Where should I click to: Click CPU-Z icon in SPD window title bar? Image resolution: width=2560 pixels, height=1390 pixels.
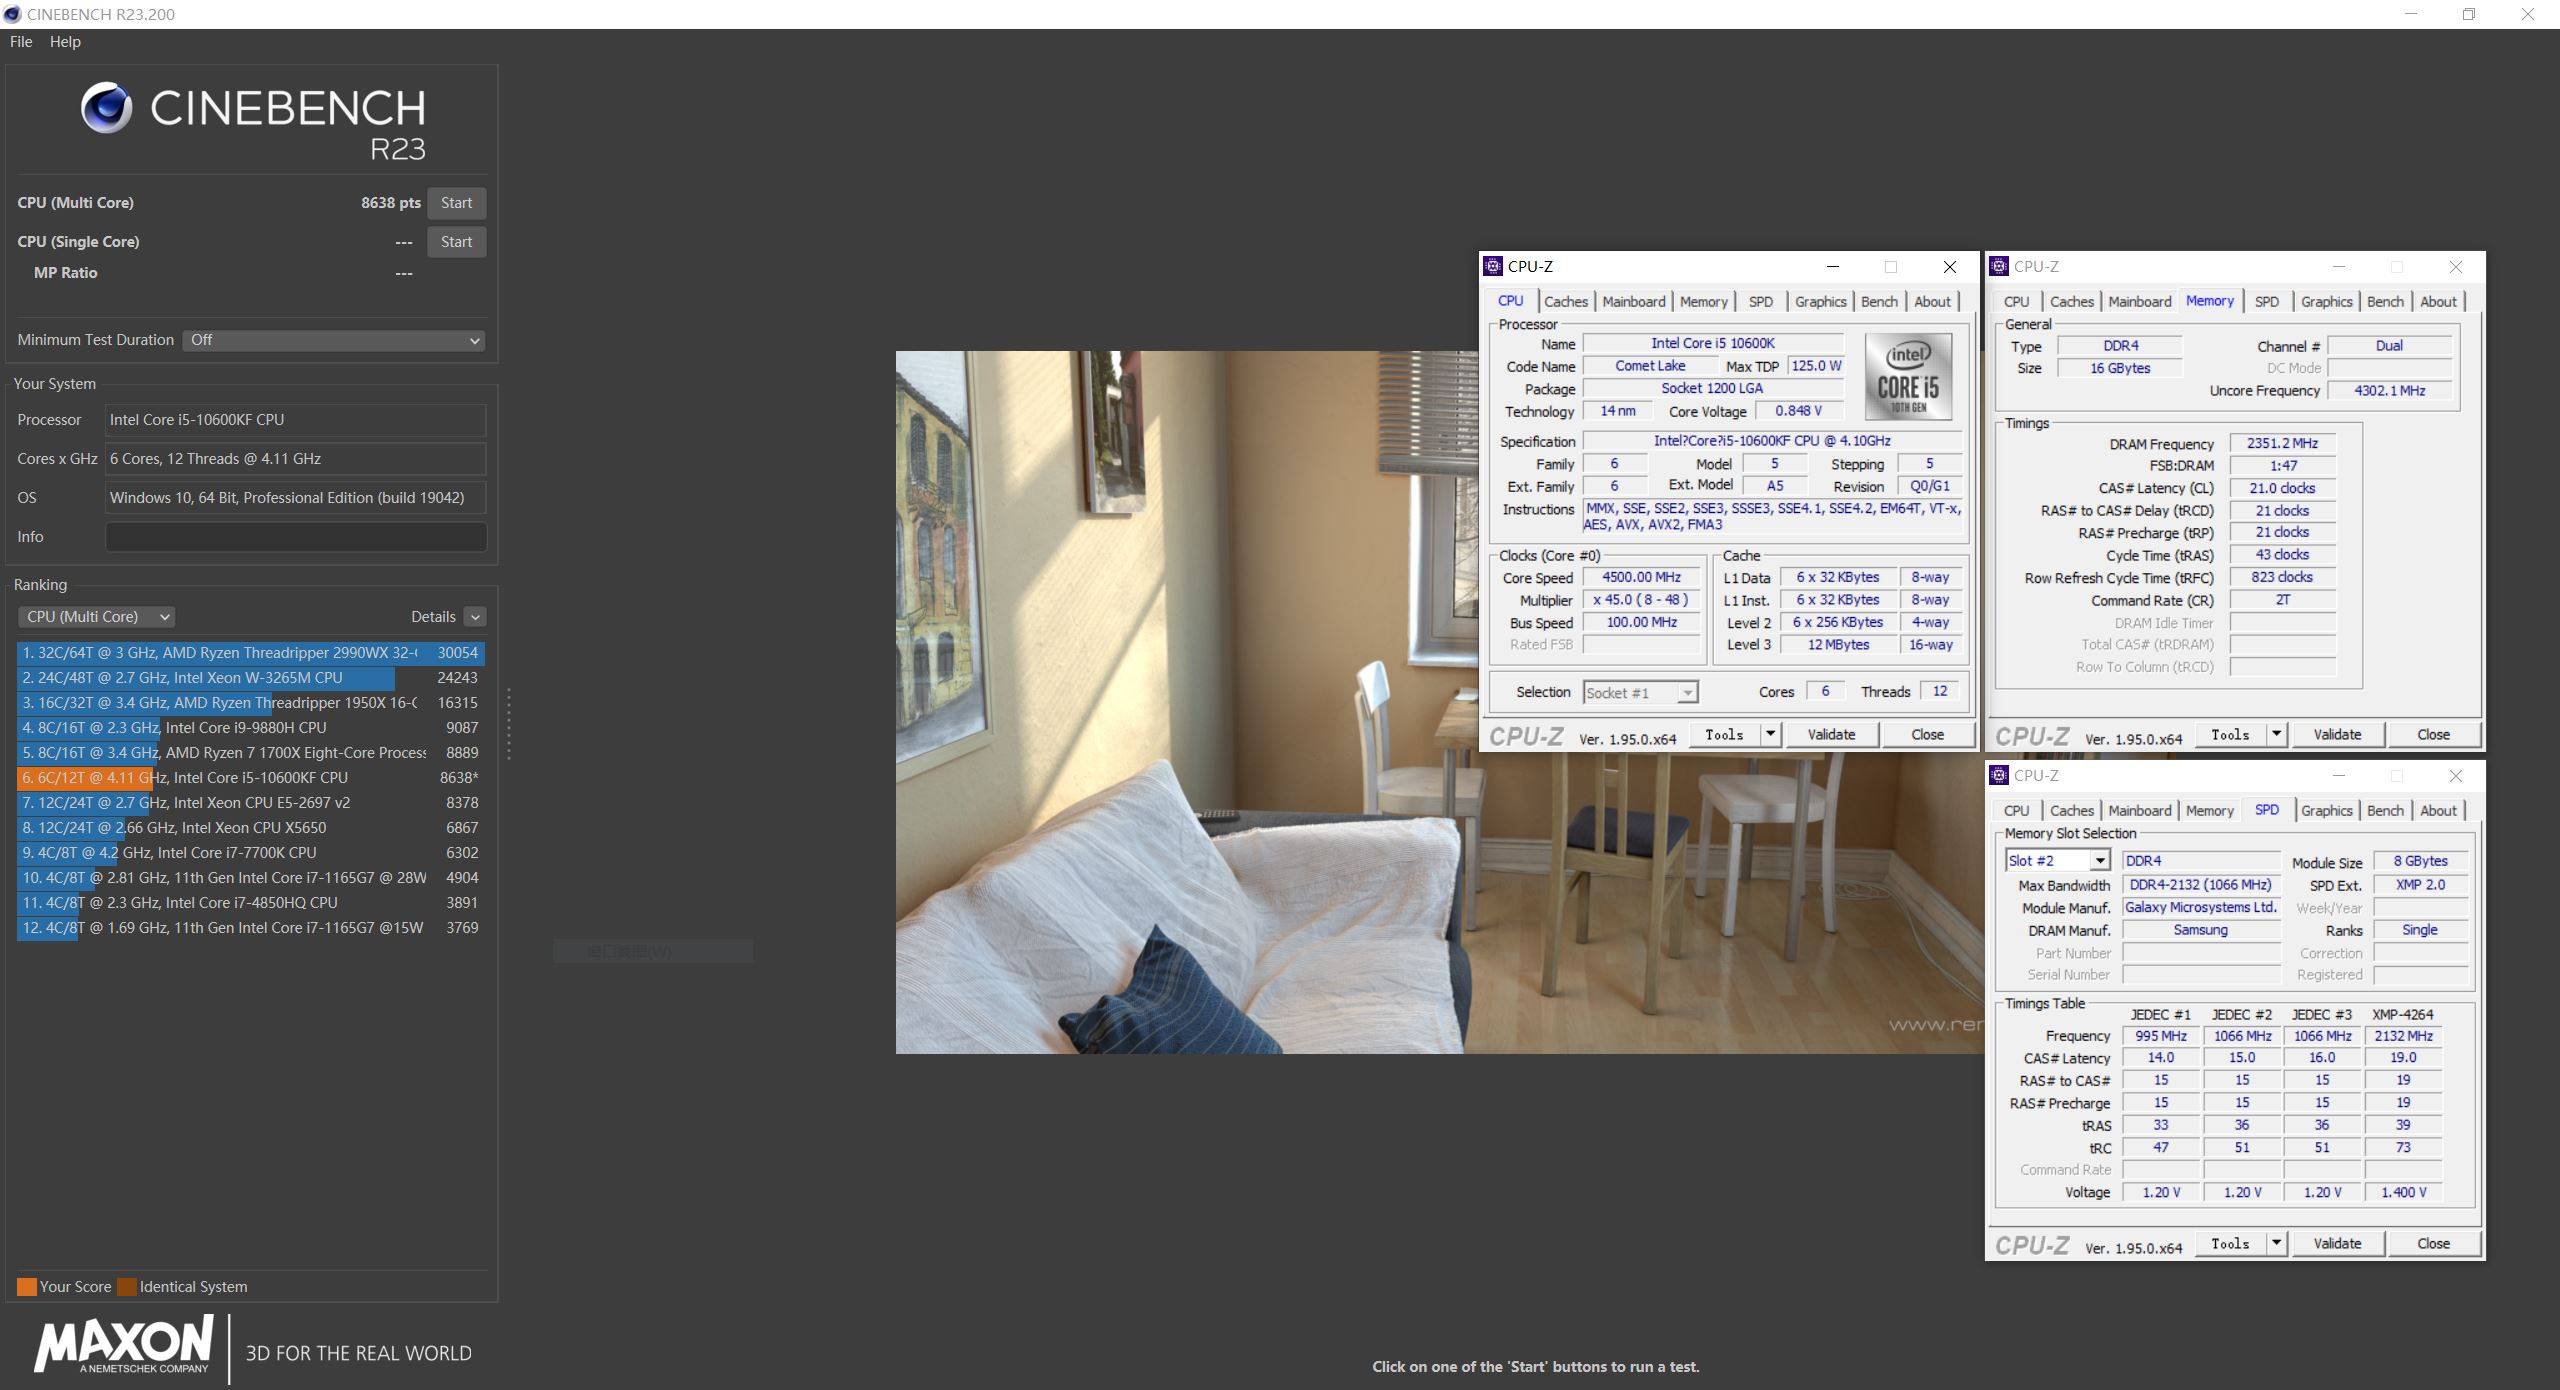click(x=1999, y=775)
